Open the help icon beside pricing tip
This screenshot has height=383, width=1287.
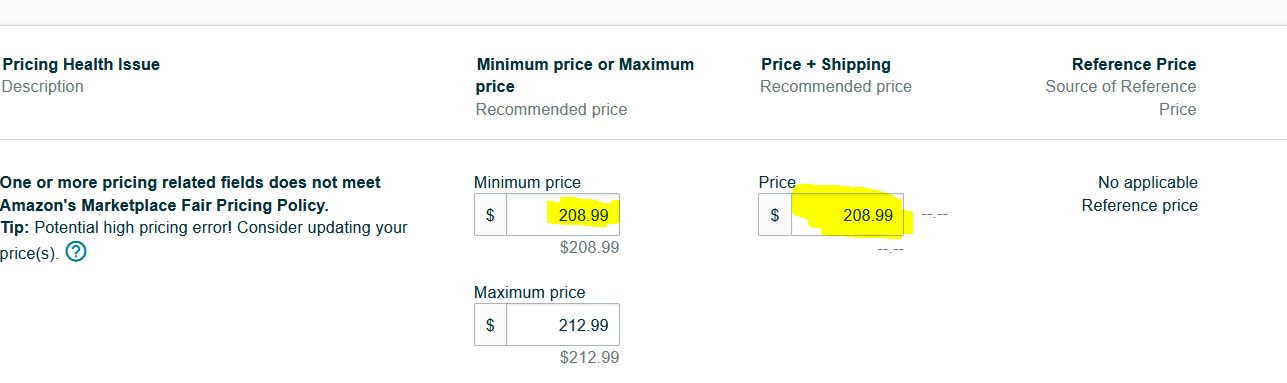[x=76, y=252]
